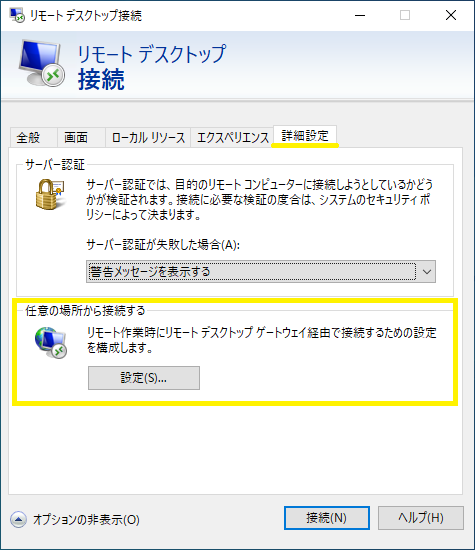This screenshot has width=475, height=550.
Task: Click the padlock server authentication icon
Action: coord(50,194)
